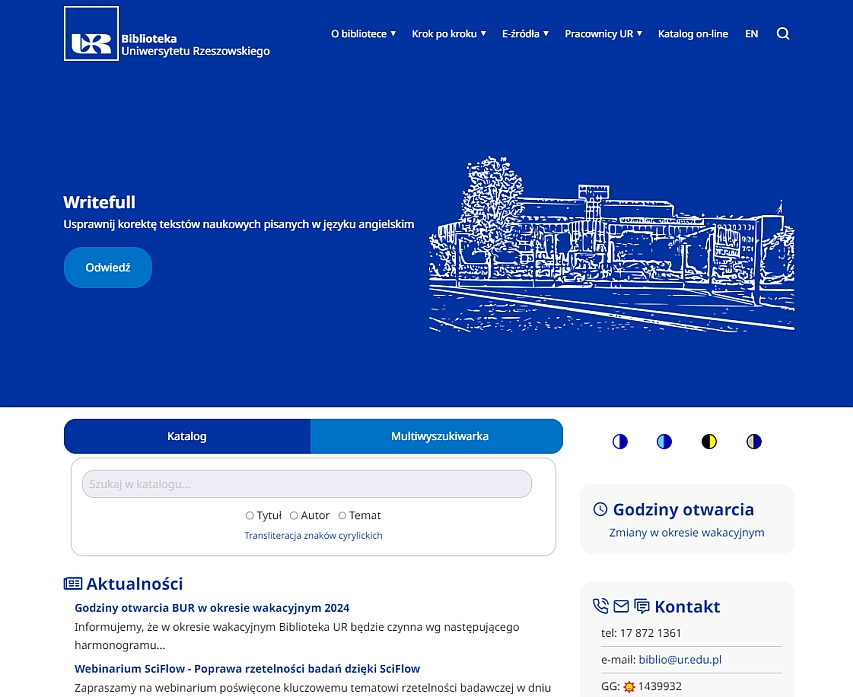The image size is (853, 697).
Task: Click the Kontakt heading
Action: click(687, 606)
